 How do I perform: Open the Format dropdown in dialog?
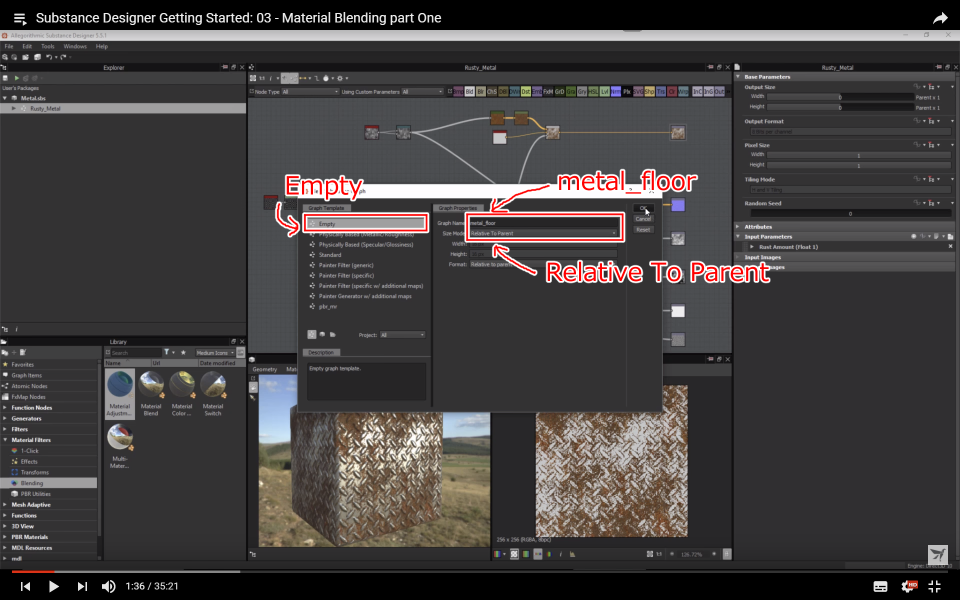point(542,264)
